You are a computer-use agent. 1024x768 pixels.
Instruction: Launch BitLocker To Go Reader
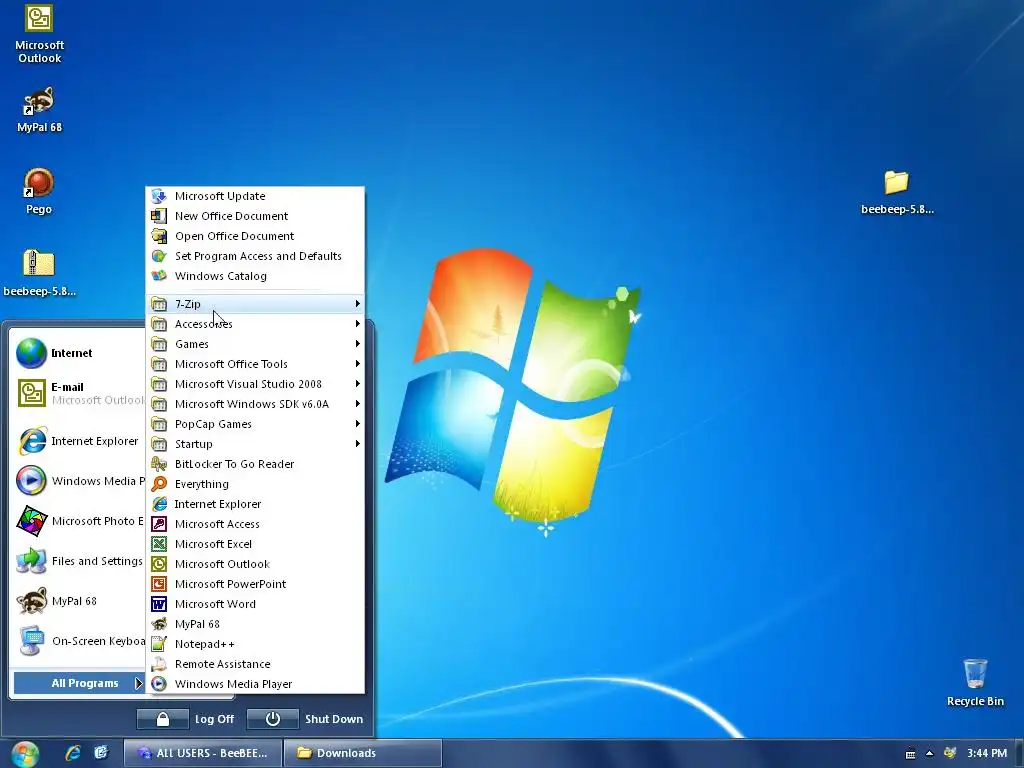(x=255, y=464)
